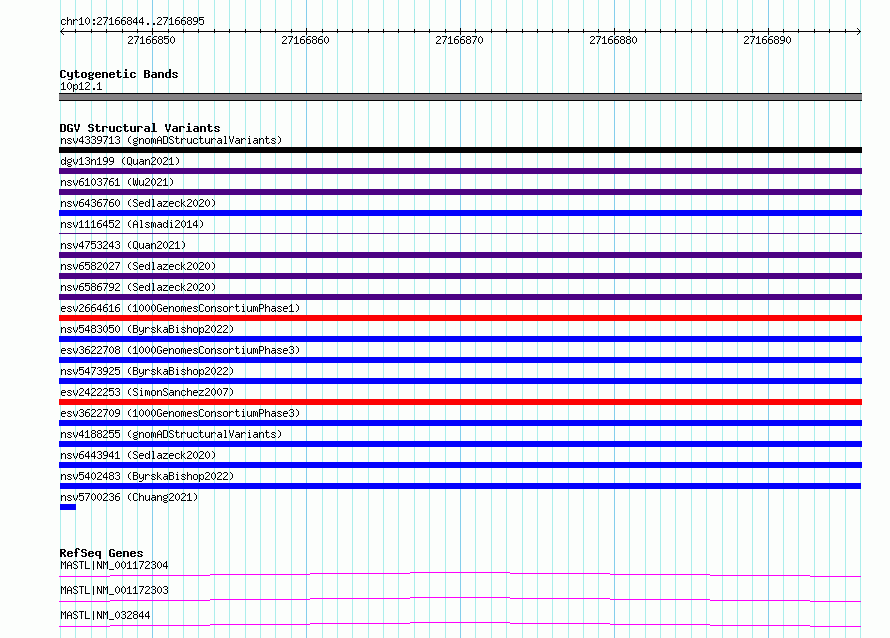Click the blue esv3622709 variant bar
890x638 pixels.
coord(460,423)
